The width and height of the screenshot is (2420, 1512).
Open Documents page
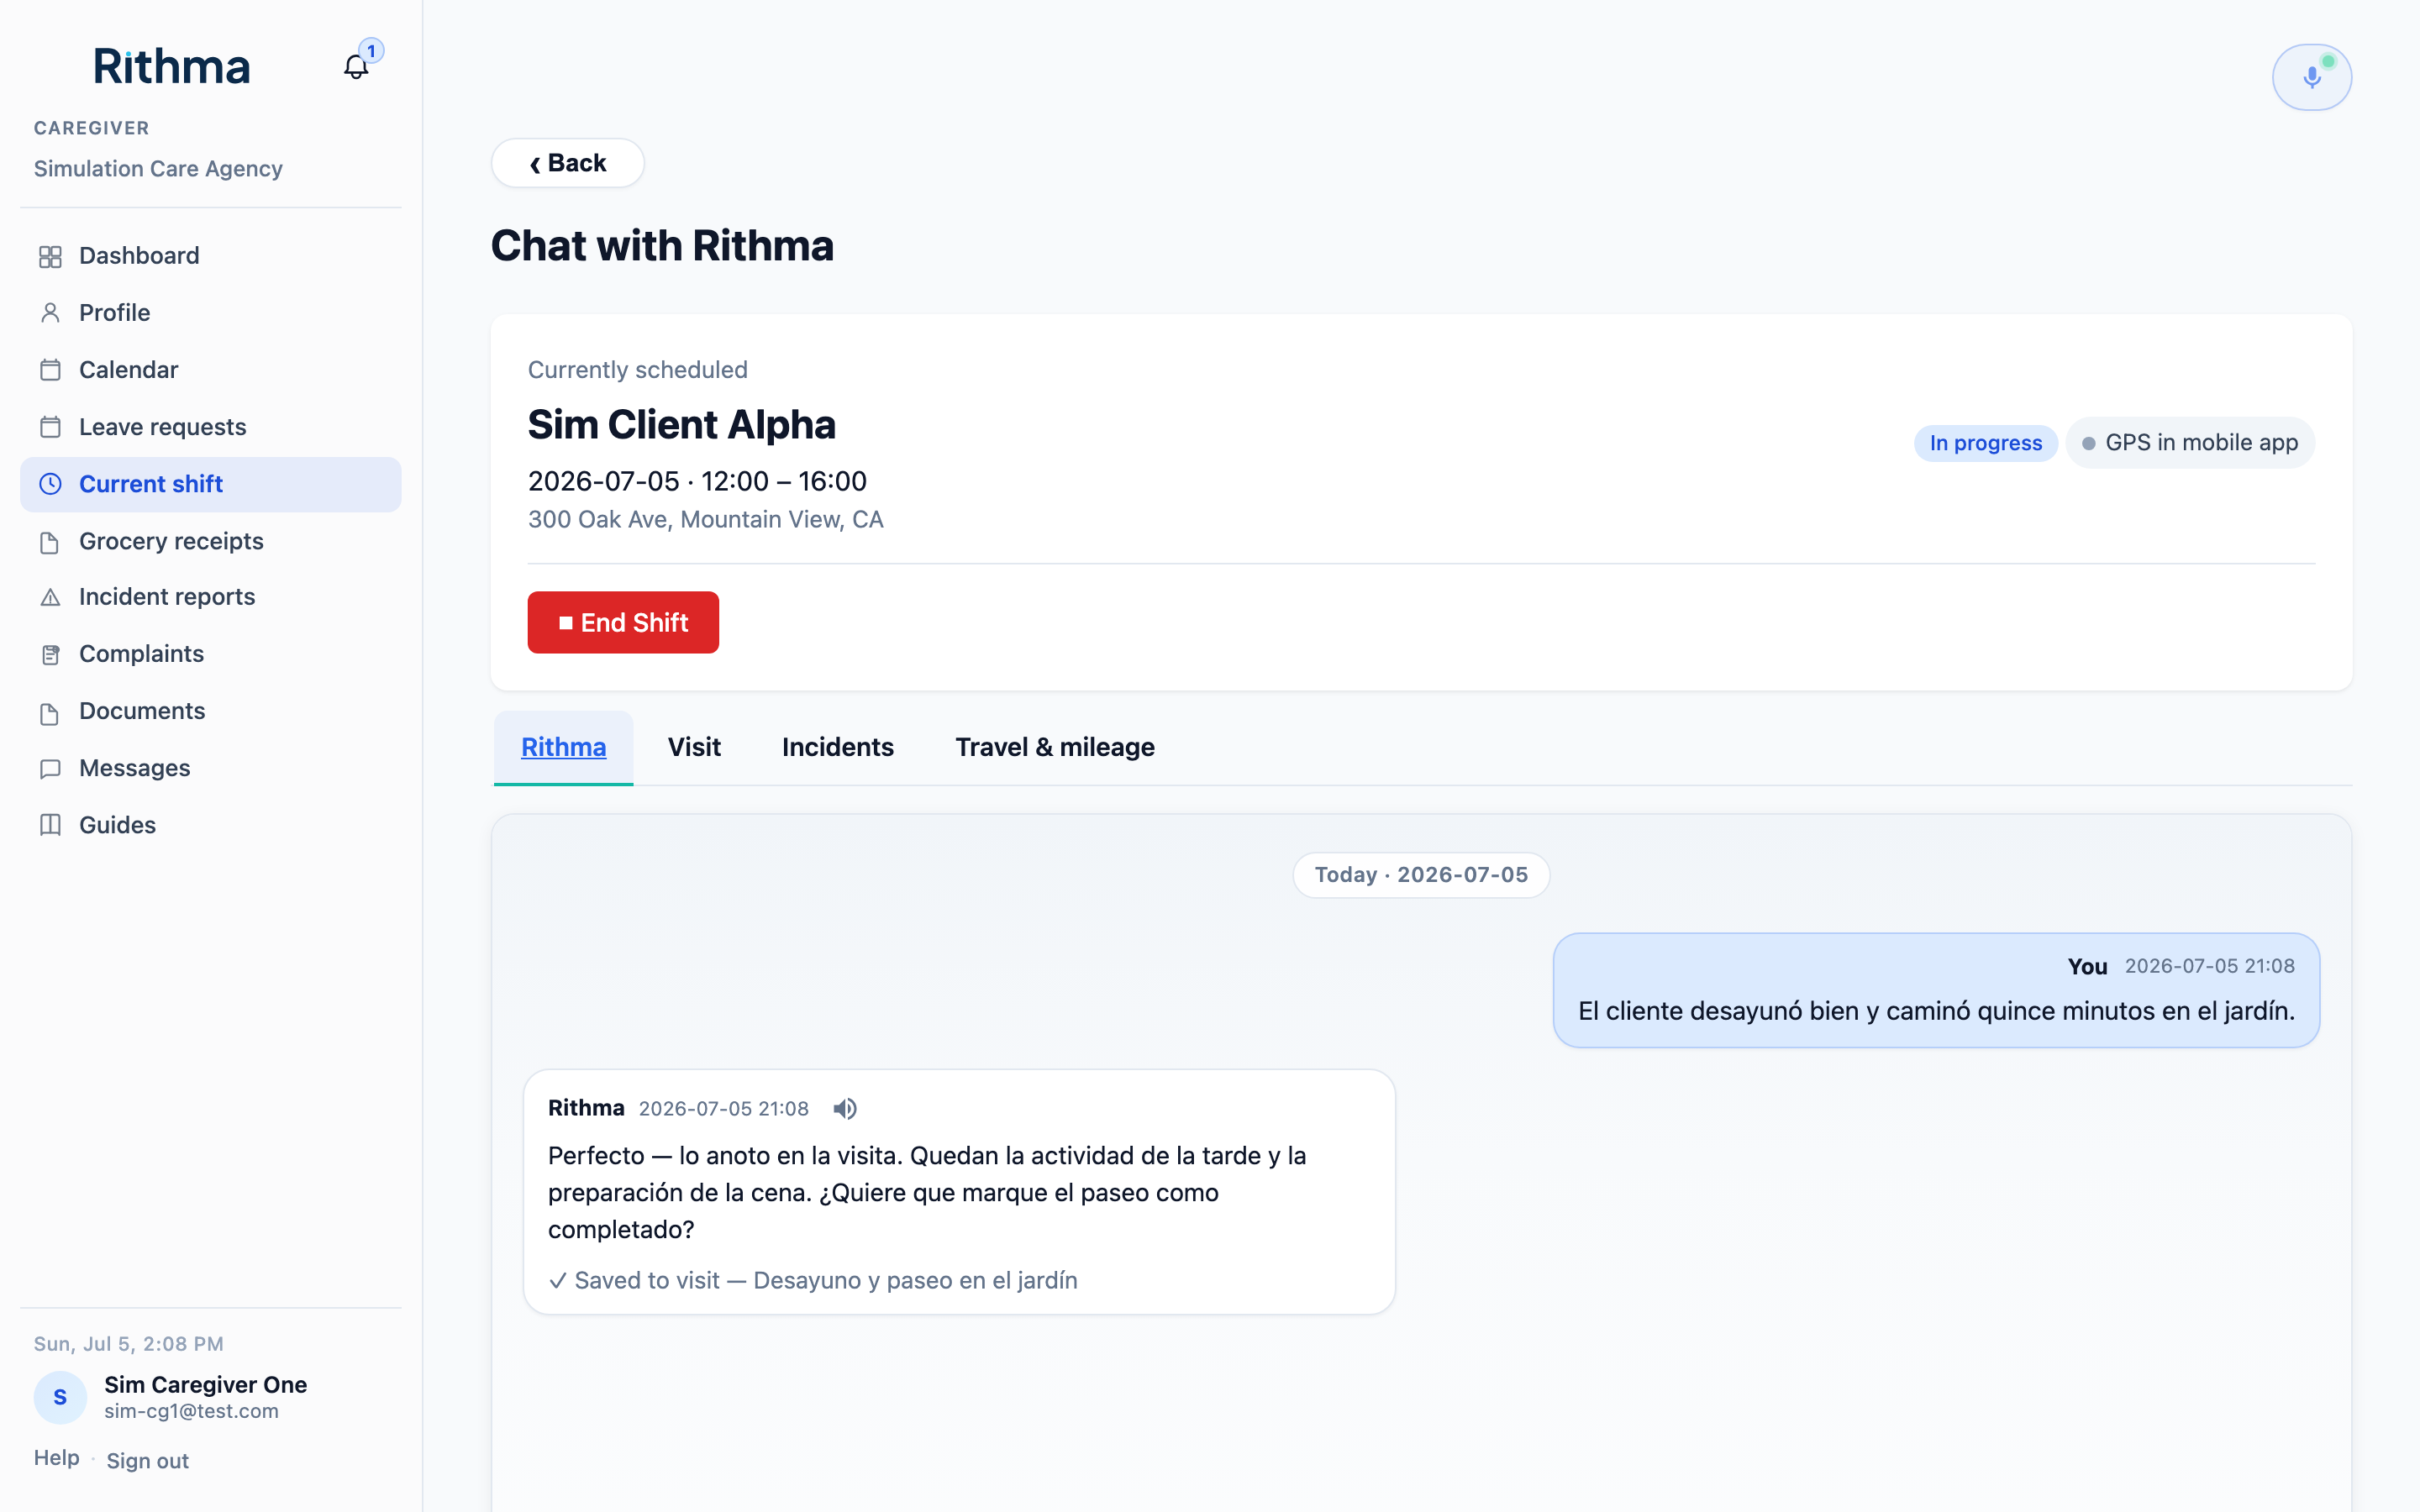point(210,711)
